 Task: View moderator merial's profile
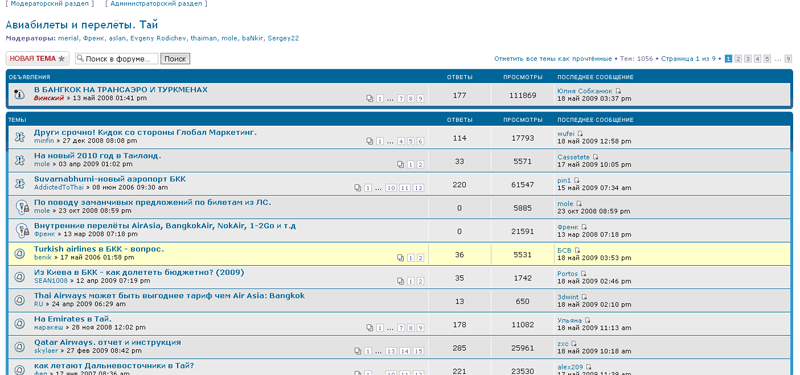coord(68,38)
